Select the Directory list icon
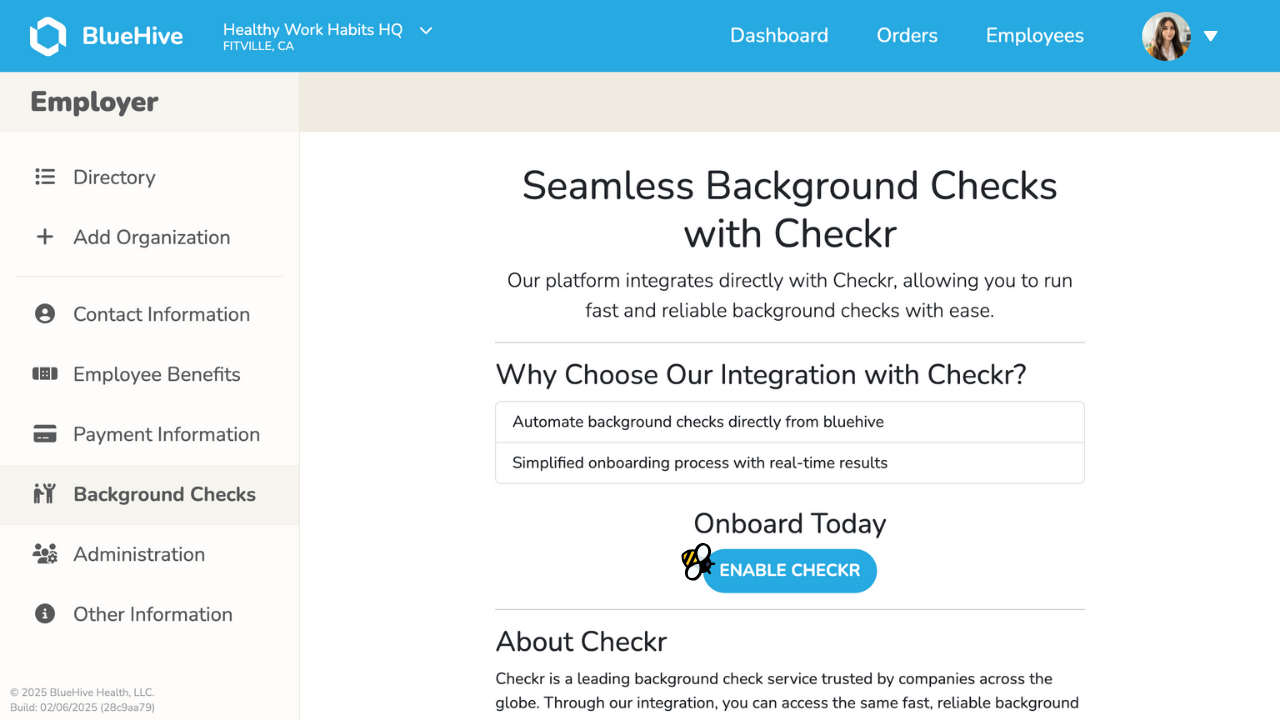The height and width of the screenshot is (720, 1280). pyautogui.click(x=45, y=177)
